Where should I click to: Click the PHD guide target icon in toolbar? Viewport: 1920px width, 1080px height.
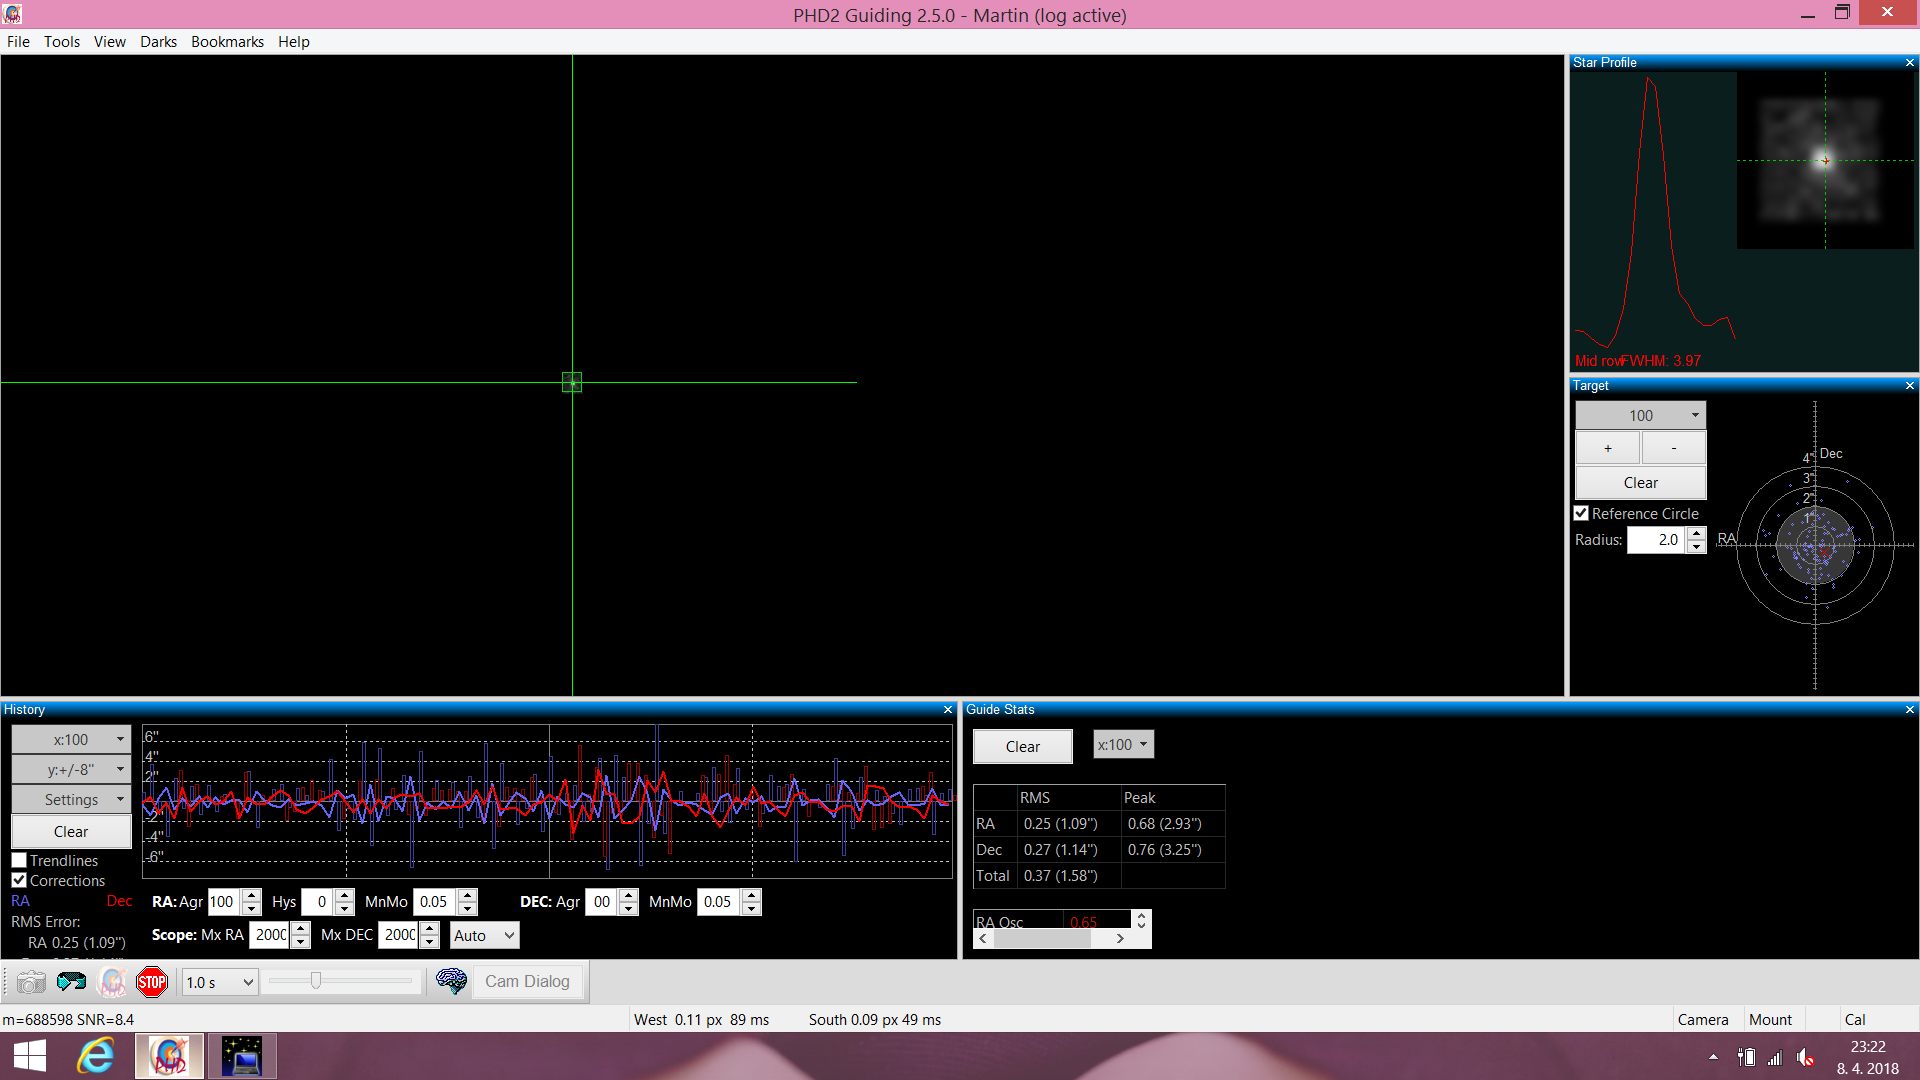pos(112,982)
